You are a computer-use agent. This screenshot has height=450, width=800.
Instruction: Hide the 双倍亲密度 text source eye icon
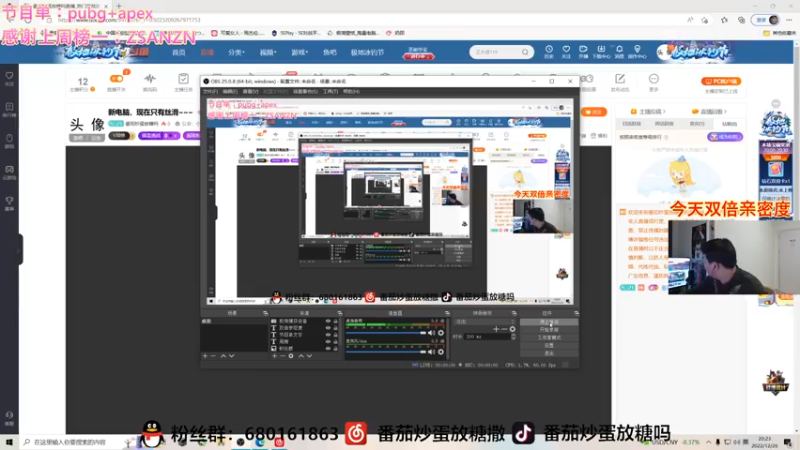coord(328,328)
